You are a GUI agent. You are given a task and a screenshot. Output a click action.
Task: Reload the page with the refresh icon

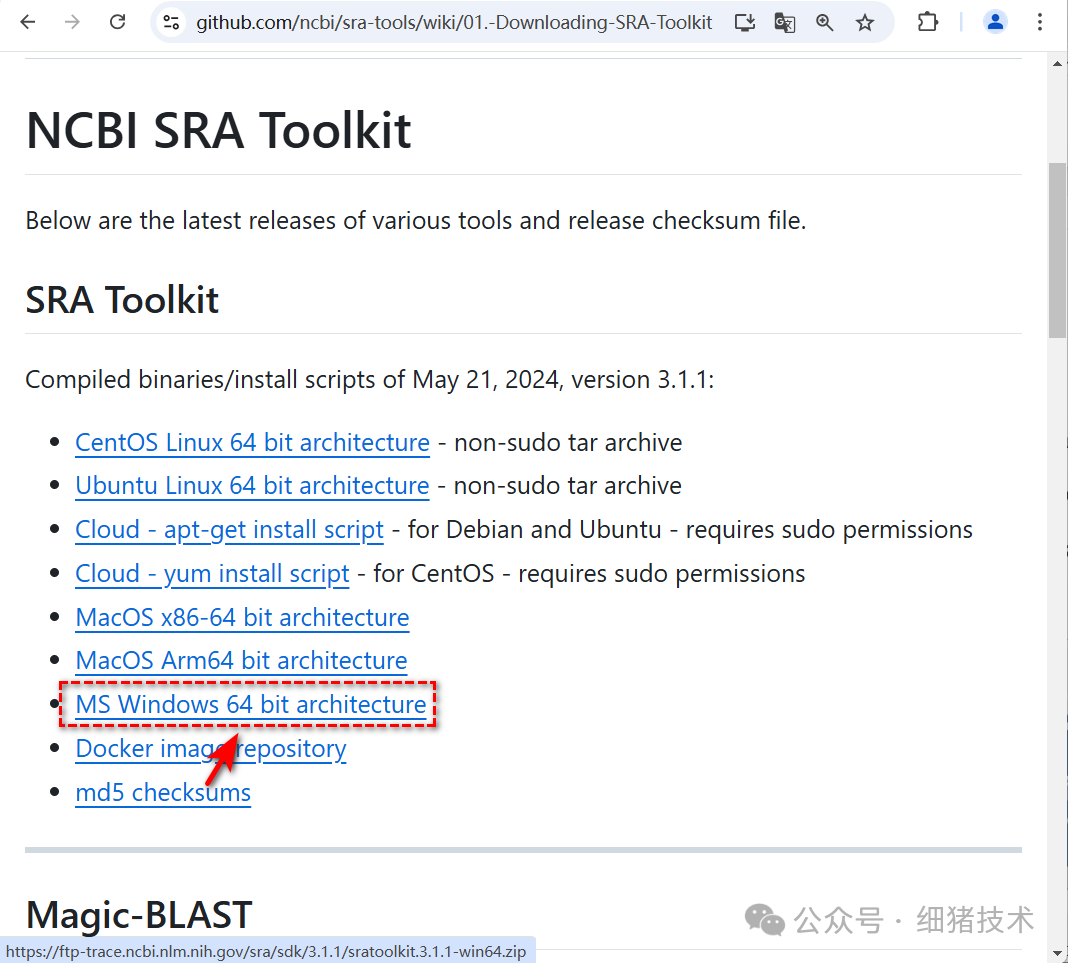(x=117, y=22)
